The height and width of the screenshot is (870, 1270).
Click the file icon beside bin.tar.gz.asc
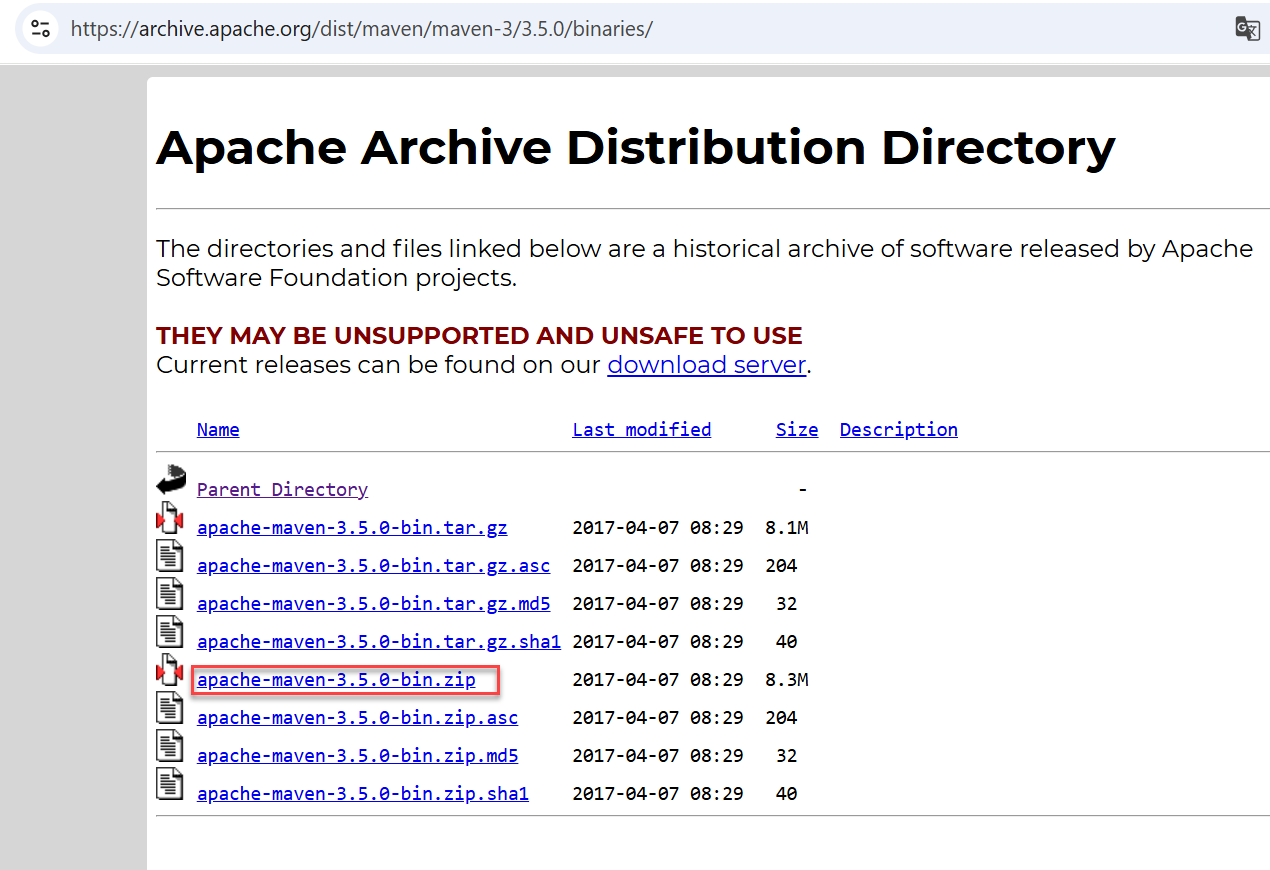[x=170, y=556]
